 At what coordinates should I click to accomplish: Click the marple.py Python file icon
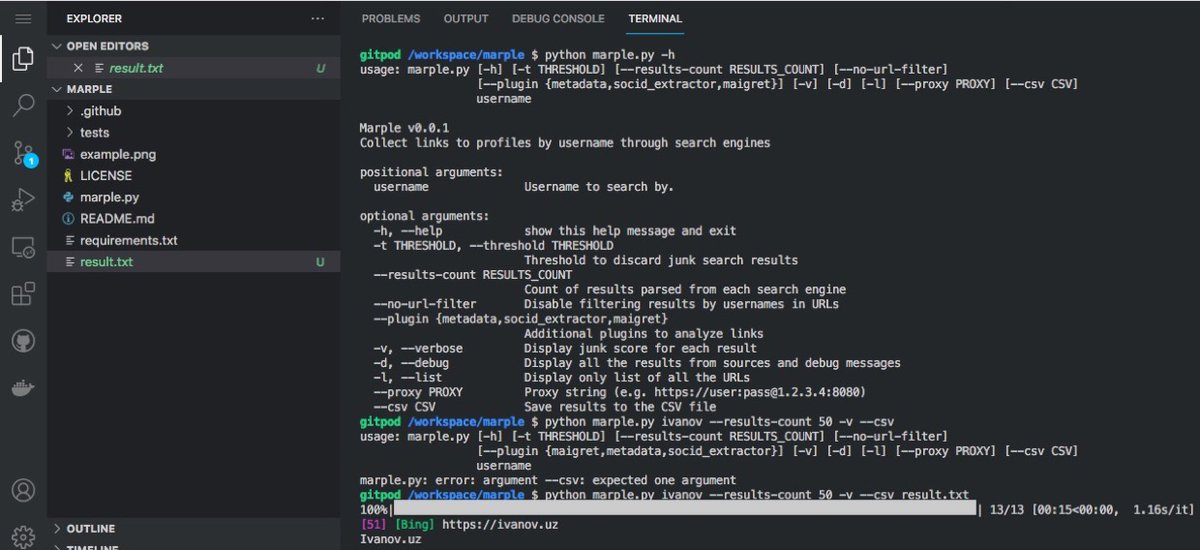[69, 197]
